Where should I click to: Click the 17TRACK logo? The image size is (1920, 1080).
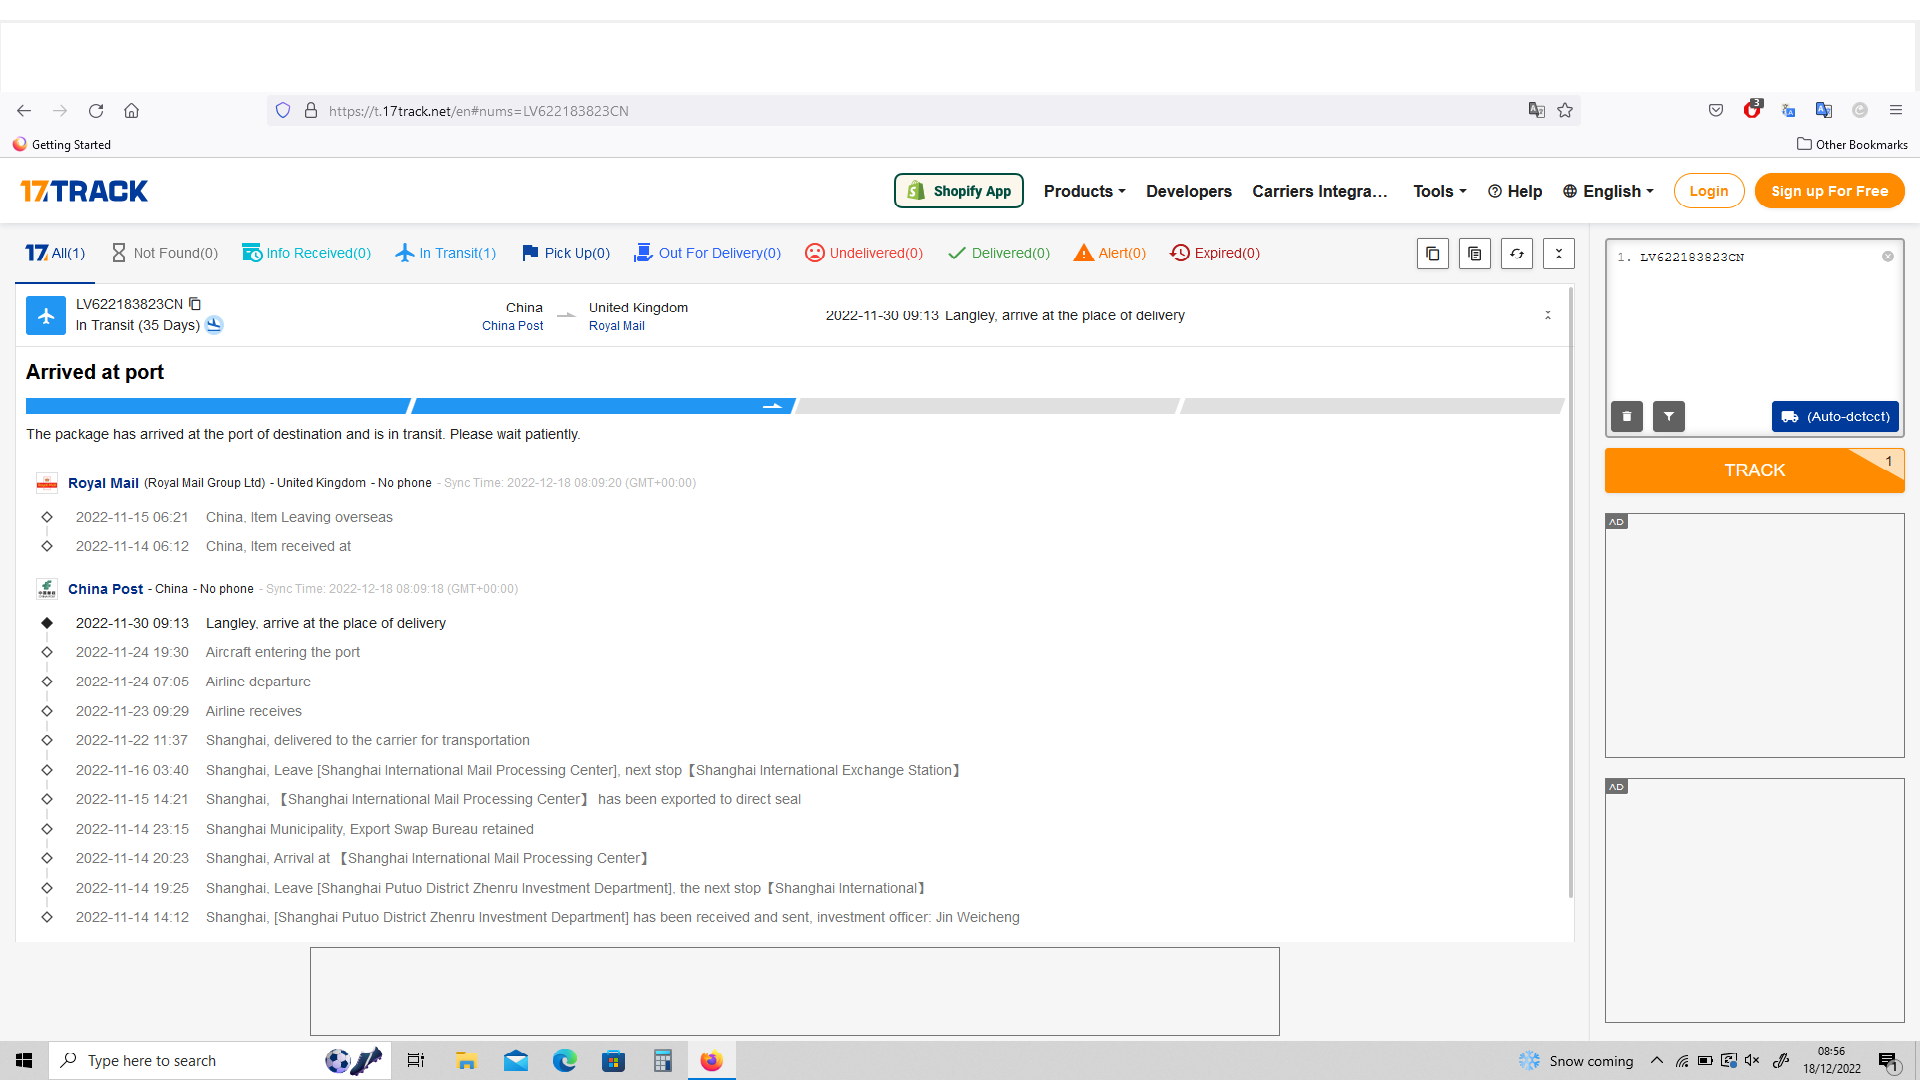point(84,191)
